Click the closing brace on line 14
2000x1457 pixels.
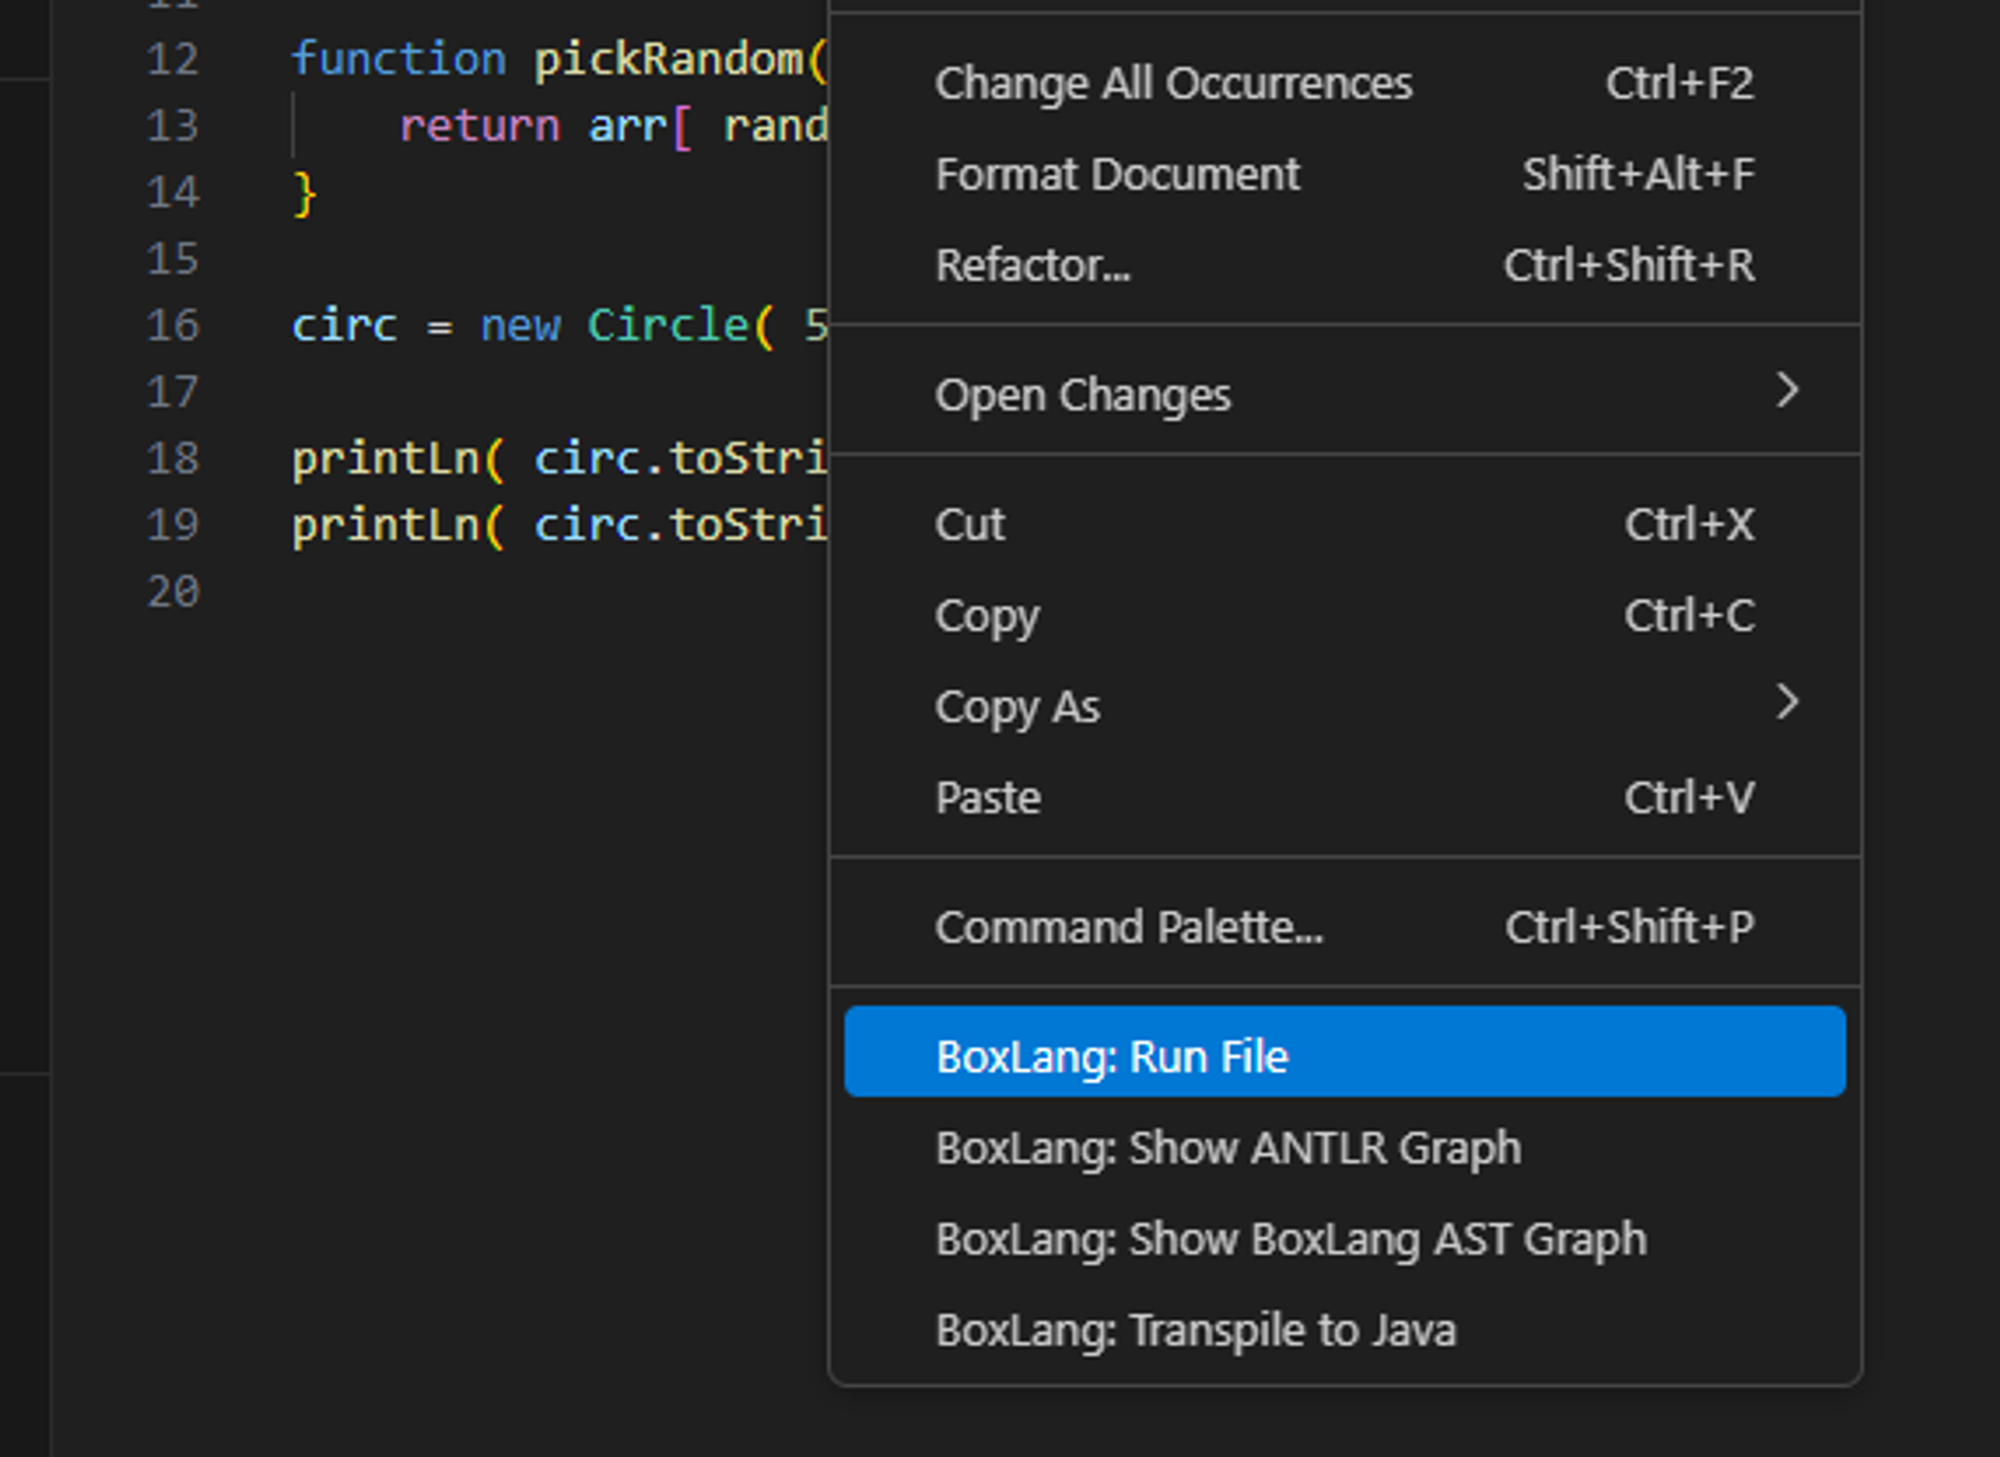(x=304, y=193)
